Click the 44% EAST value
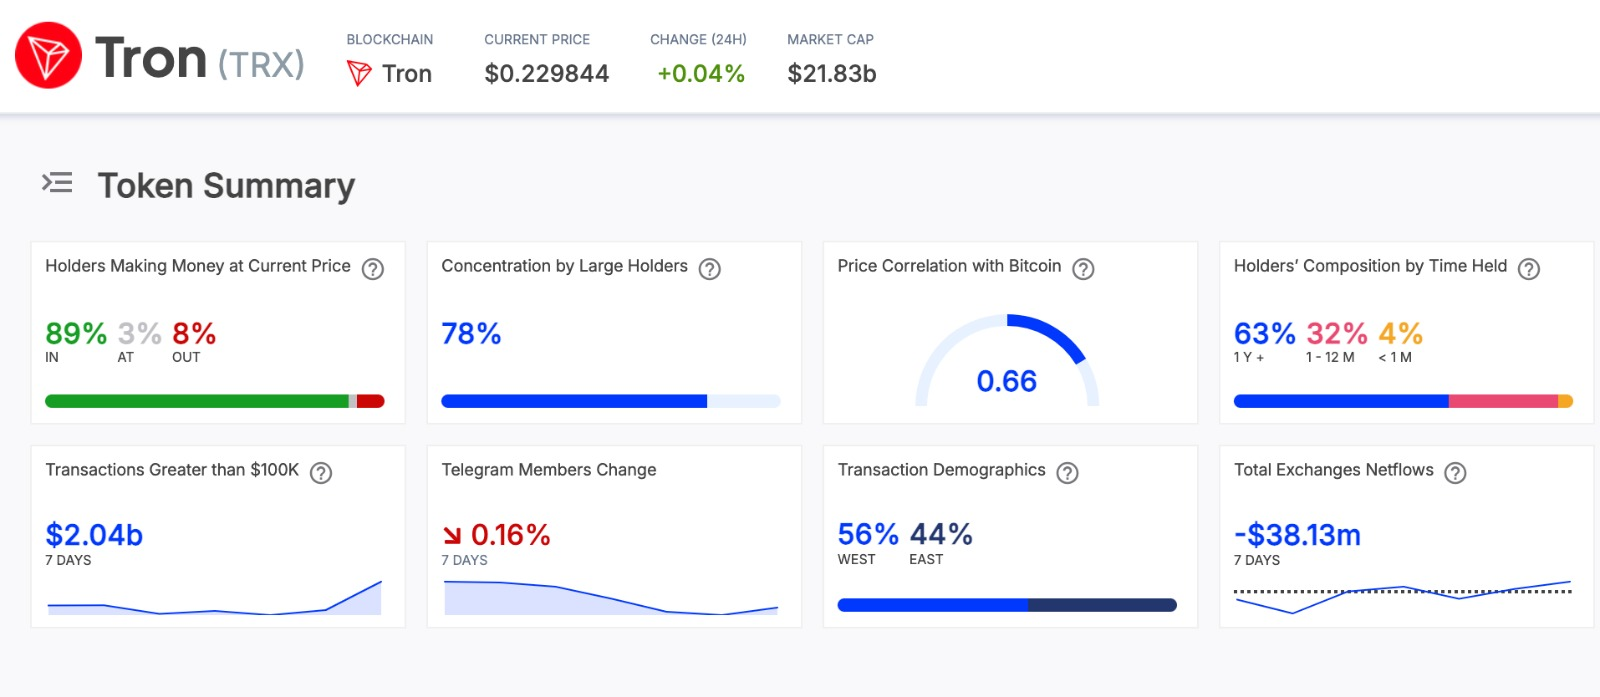1600x697 pixels. [941, 535]
